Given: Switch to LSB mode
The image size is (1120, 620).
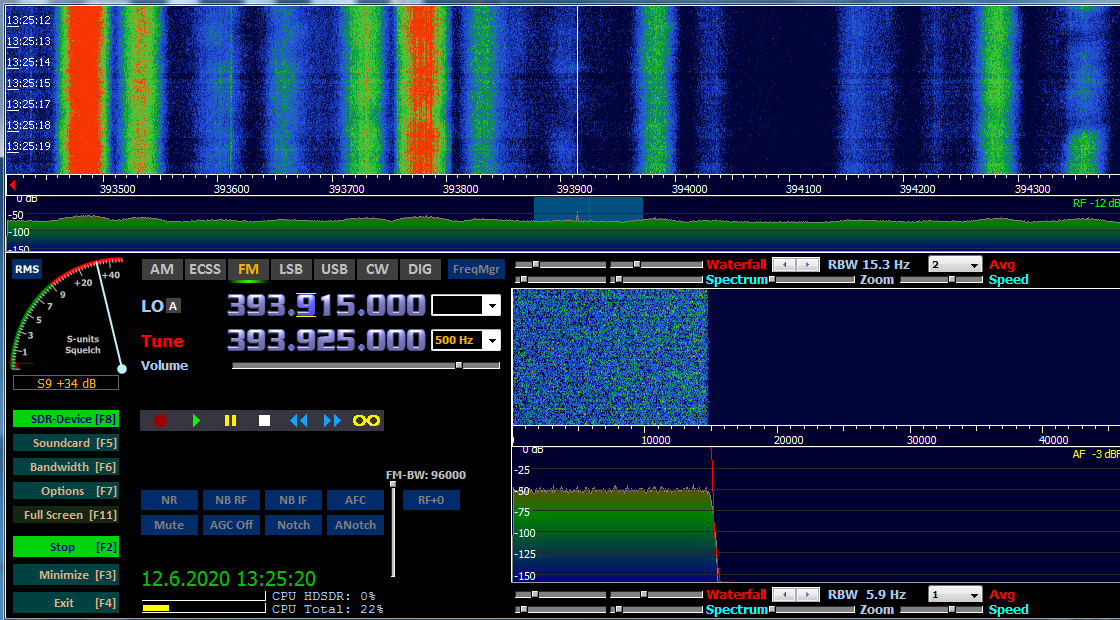Looking at the screenshot, I should pyautogui.click(x=291, y=269).
